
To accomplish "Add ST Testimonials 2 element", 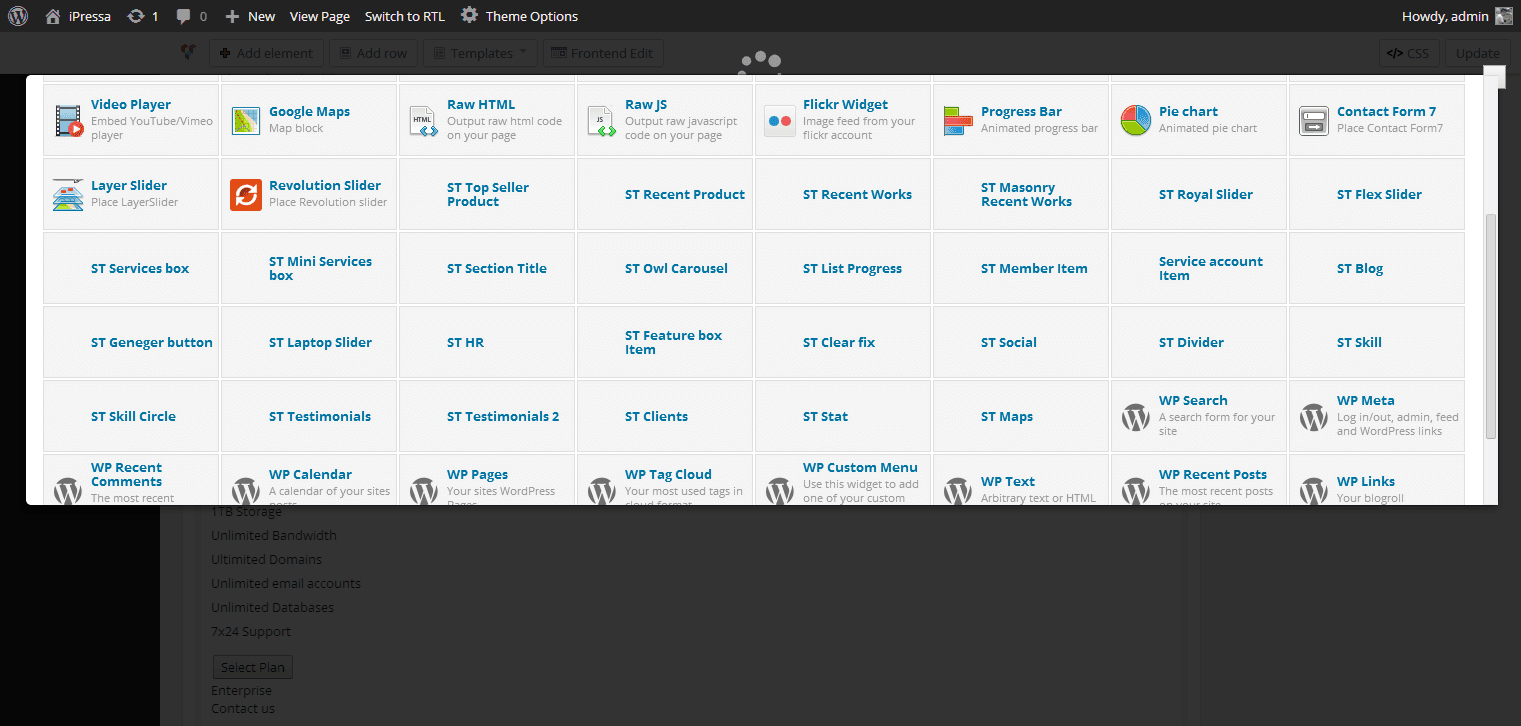I will click(x=487, y=416).
